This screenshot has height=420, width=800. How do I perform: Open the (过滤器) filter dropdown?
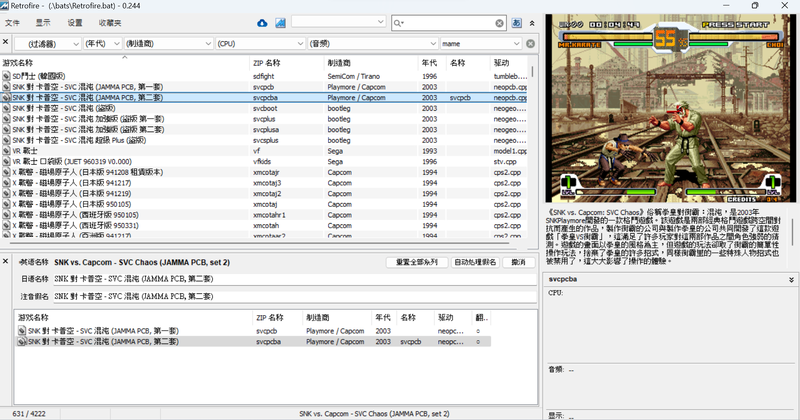pyautogui.click(x=47, y=44)
